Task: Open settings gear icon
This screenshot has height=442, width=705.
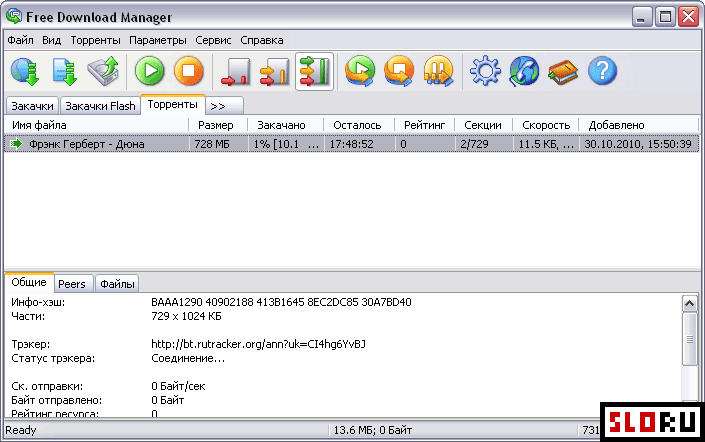Action: coord(485,71)
